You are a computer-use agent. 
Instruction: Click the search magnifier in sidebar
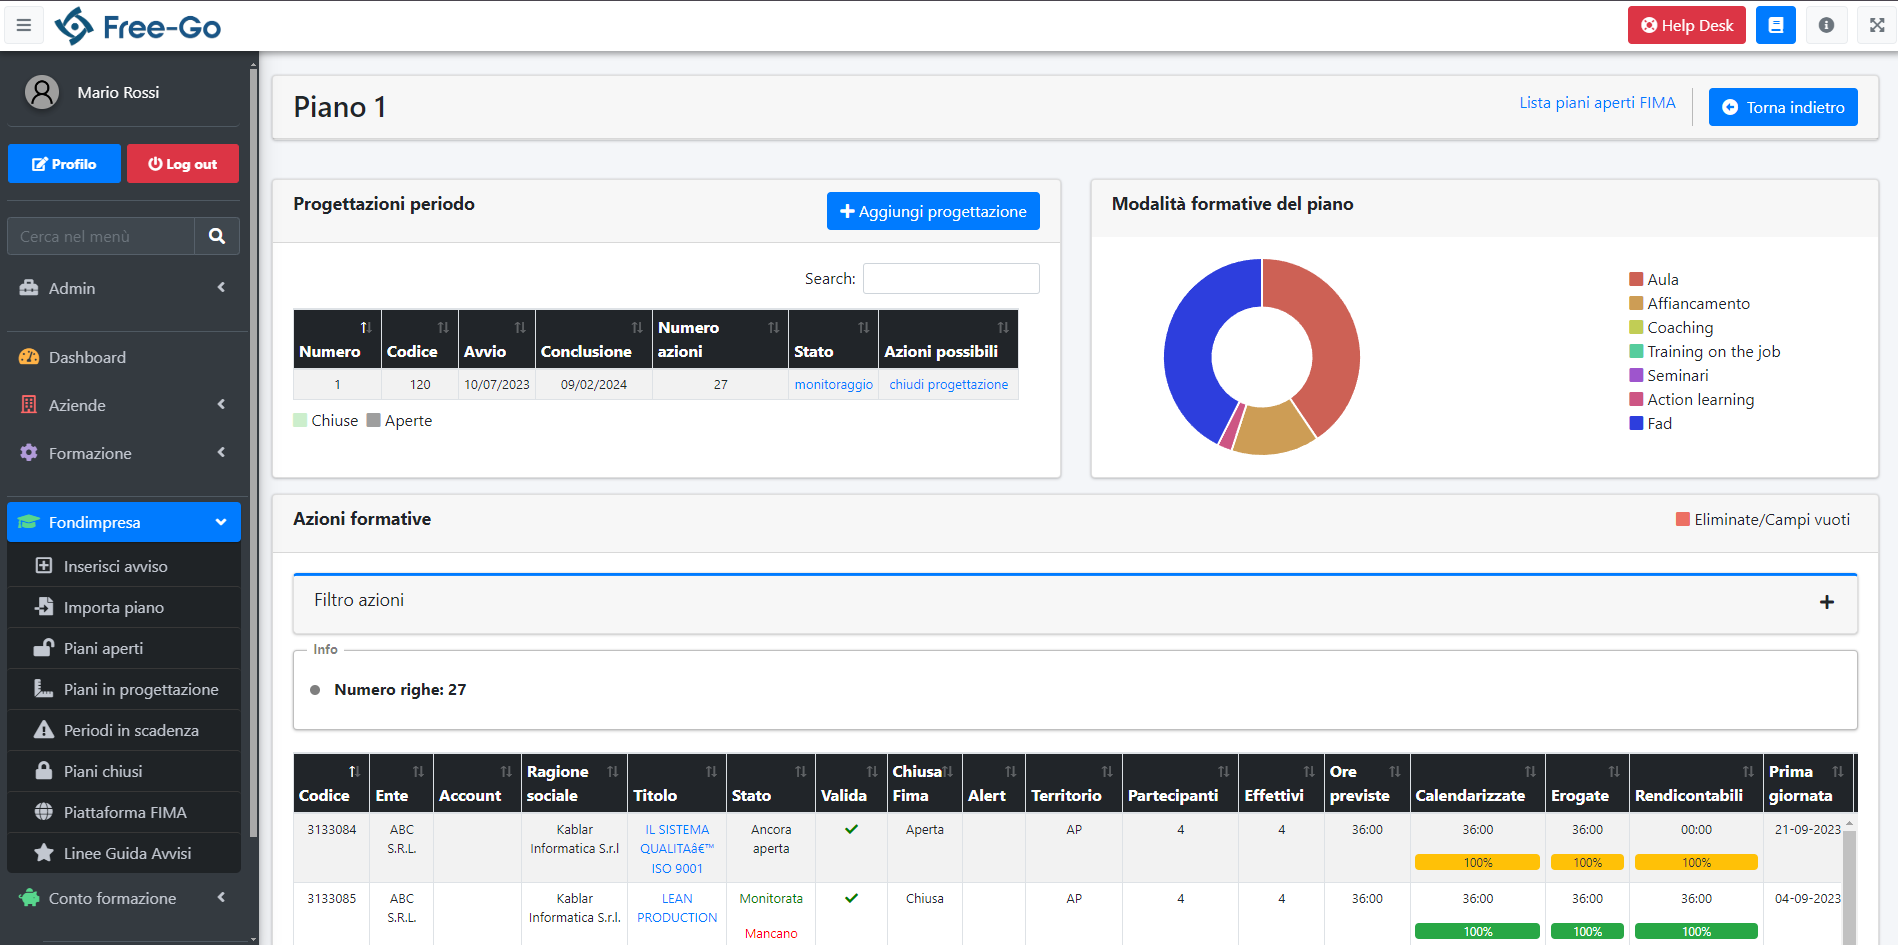coord(217,236)
